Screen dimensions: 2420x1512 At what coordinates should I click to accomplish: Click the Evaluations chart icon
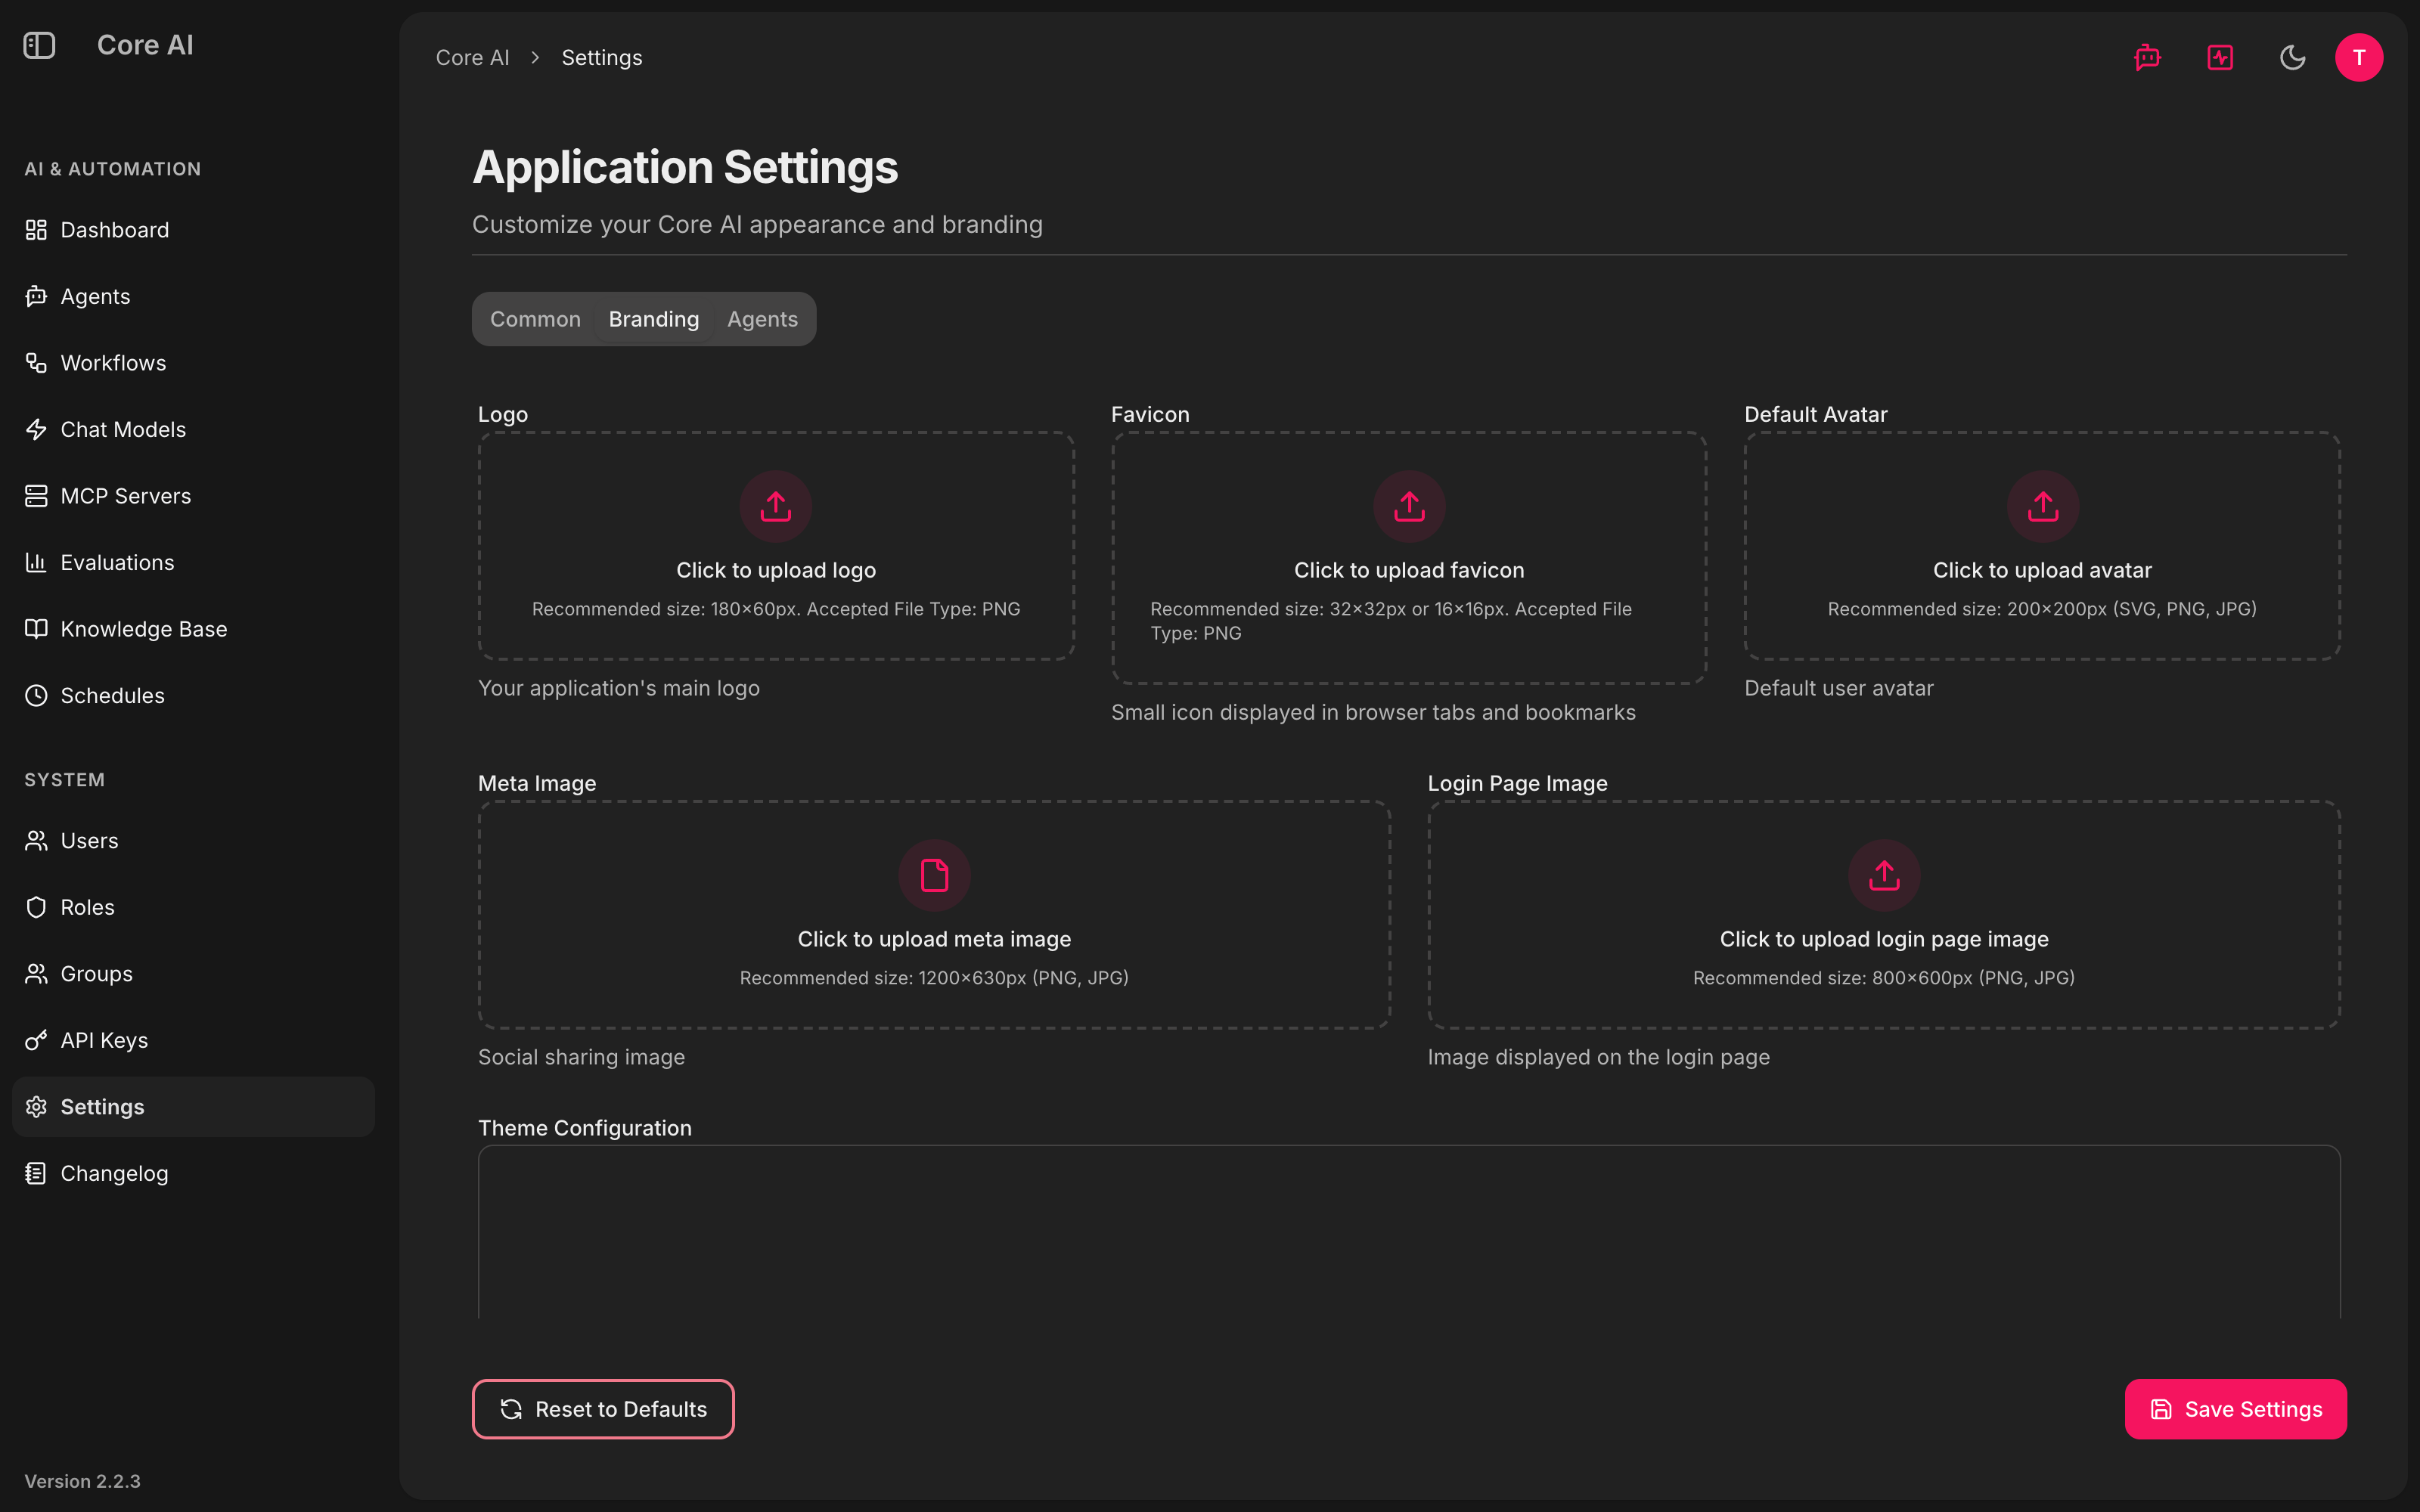pyautogui.click(x=36, y=562)
